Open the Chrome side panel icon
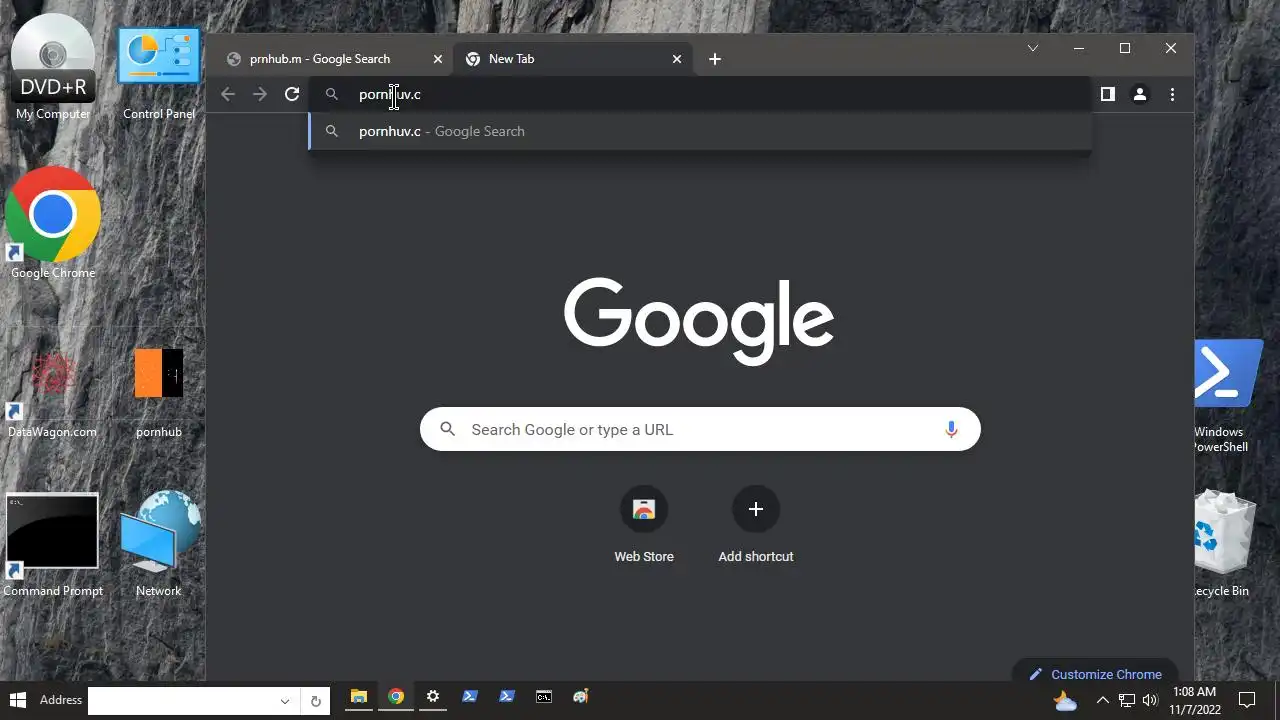Screen dimensions: 1280x720 tap(1107, 94)
